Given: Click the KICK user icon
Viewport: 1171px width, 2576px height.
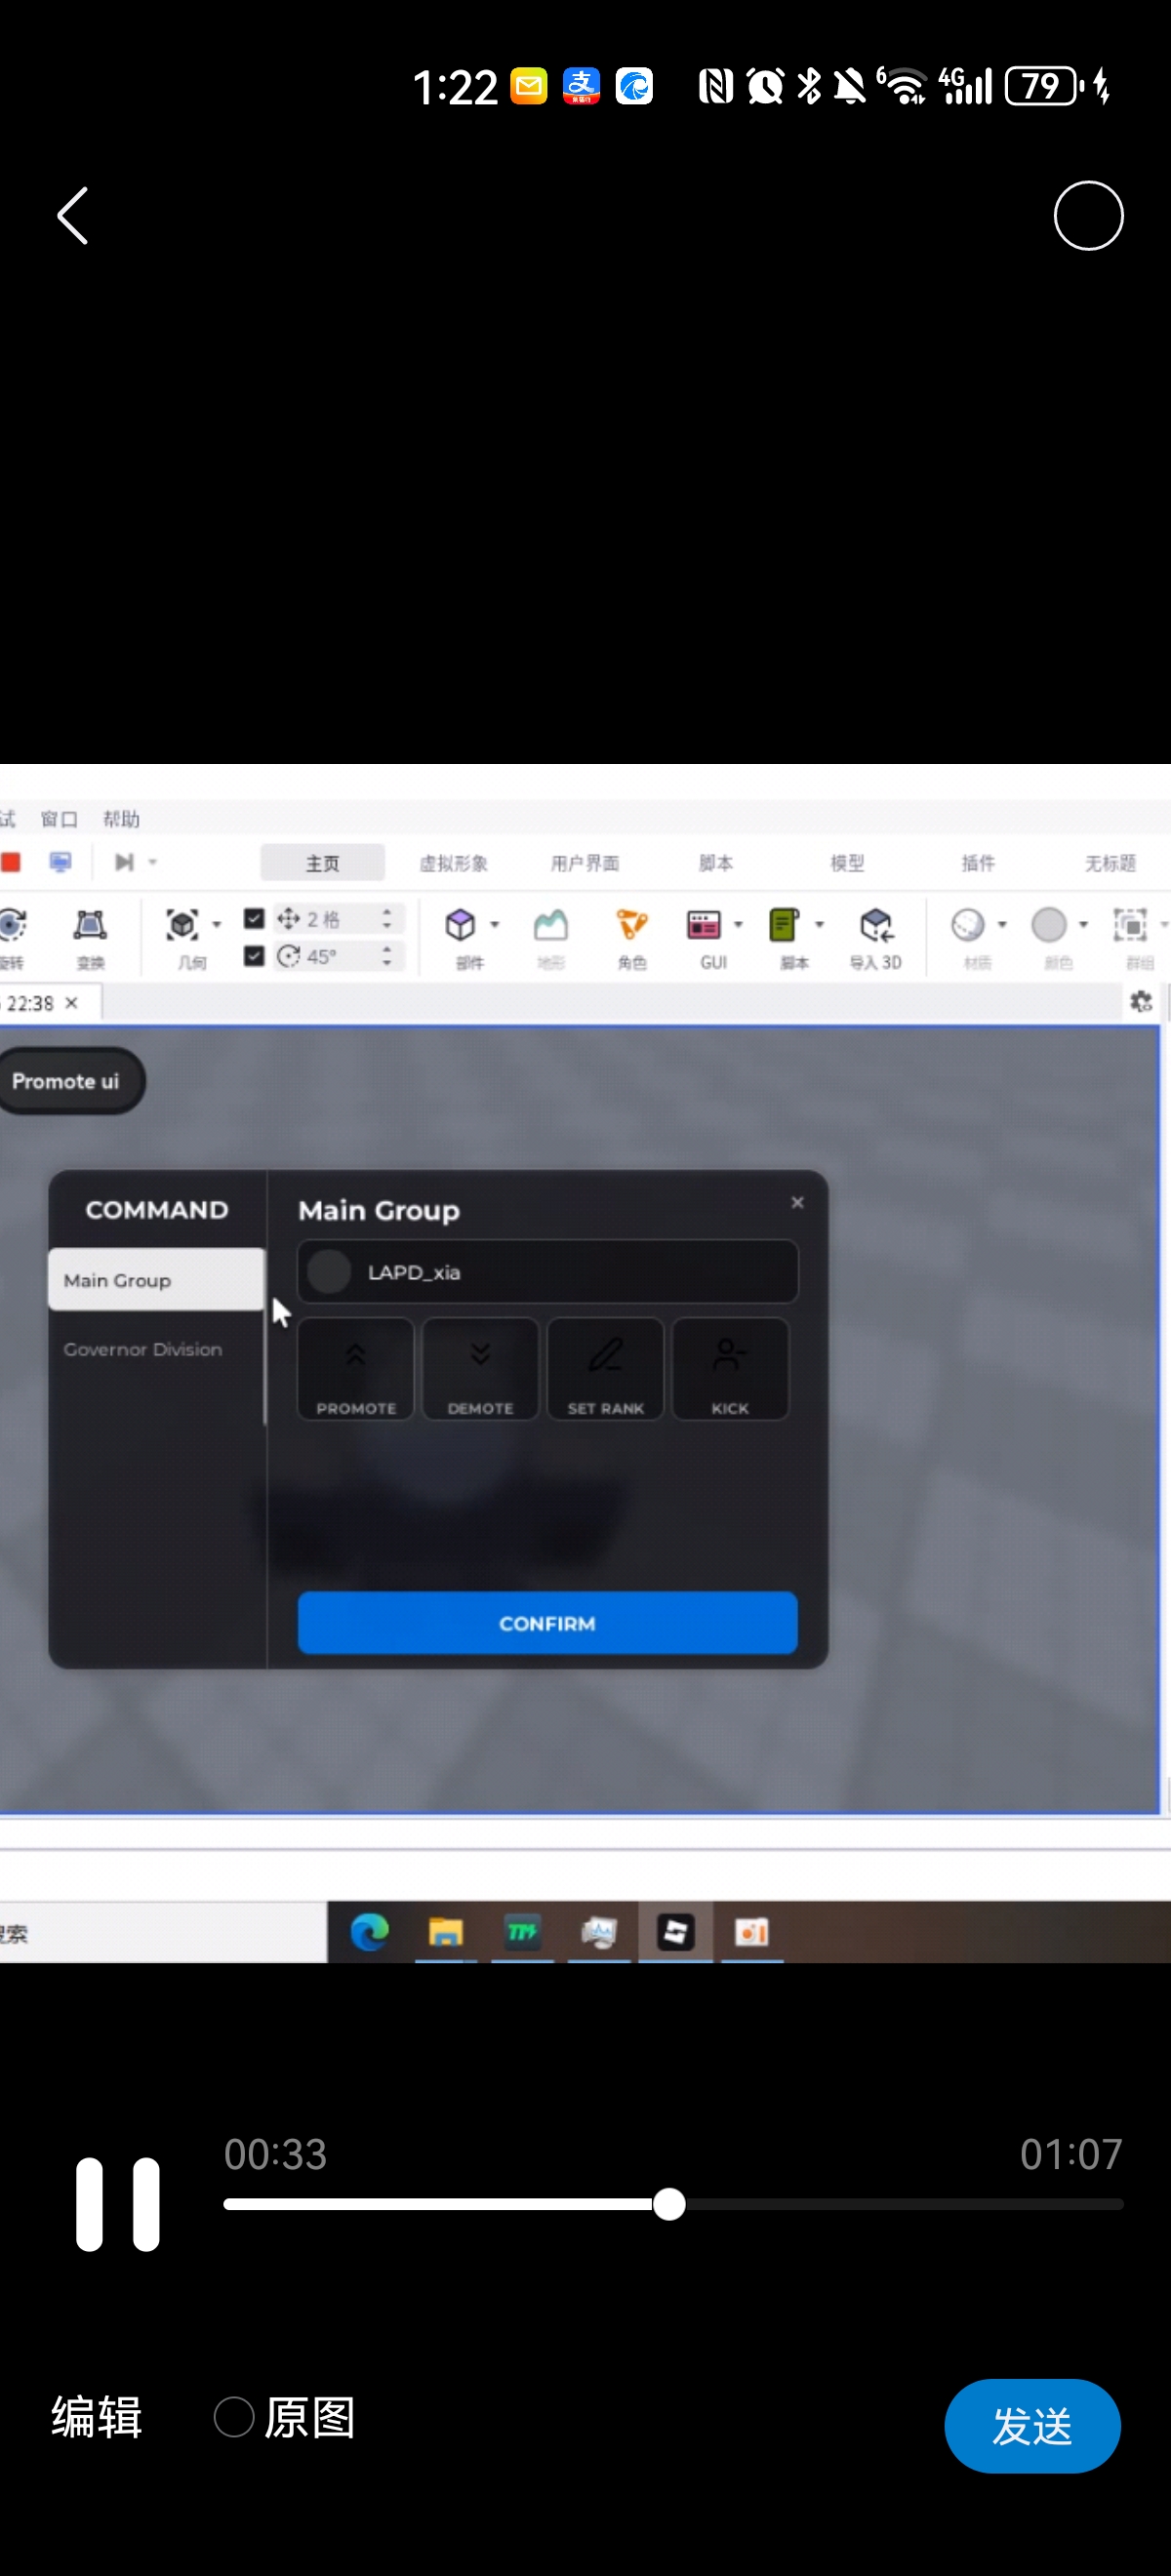Looking at the screenshot, I should [730, 1368].
